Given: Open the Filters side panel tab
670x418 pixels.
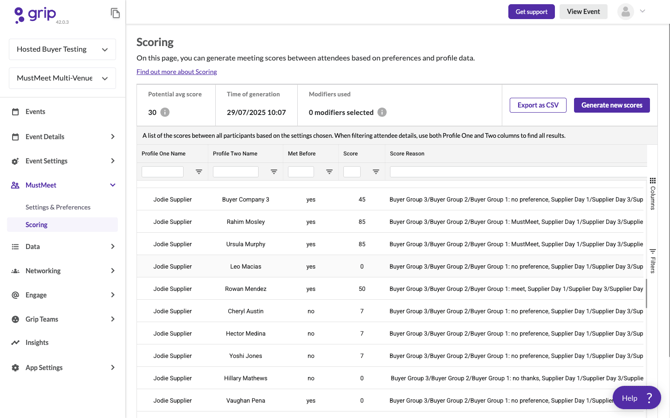Looking at the screenshot, I should tap(652, 261).
